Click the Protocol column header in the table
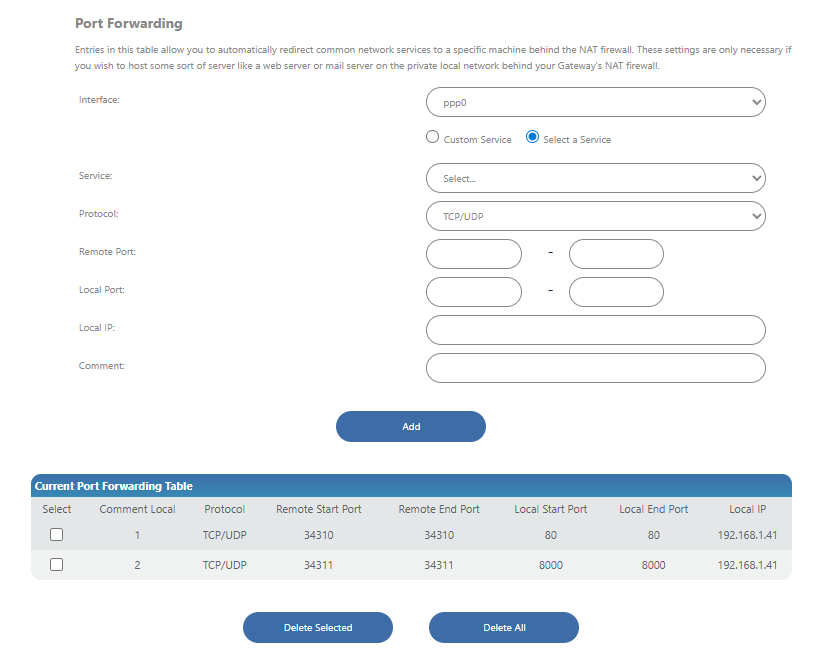The image size is (818, 671). click(224, 509)
